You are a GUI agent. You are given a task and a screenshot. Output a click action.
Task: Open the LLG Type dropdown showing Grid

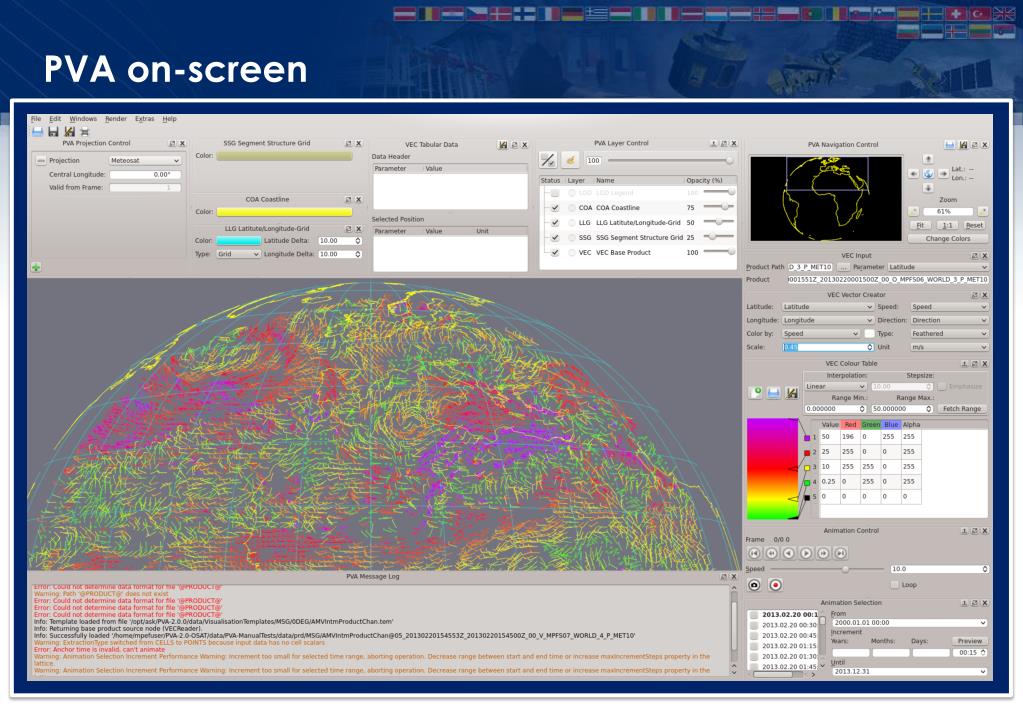(x=238, y=254)
